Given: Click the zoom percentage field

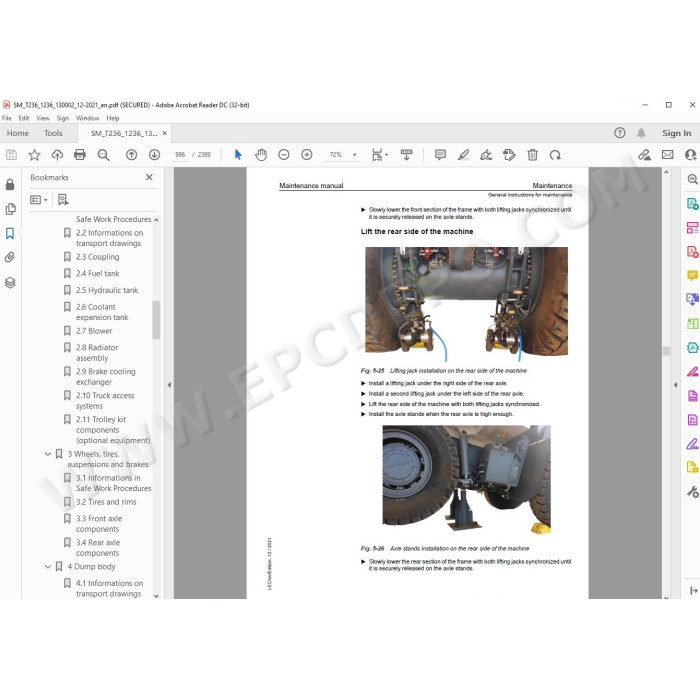Looking at the screenshot, I should pos(336,155).
